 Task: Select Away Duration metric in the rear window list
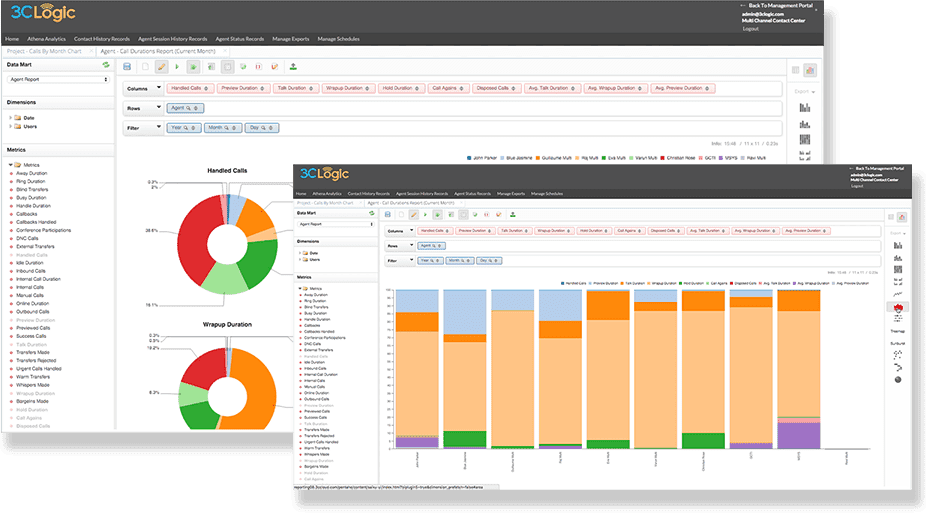point(36,171)
